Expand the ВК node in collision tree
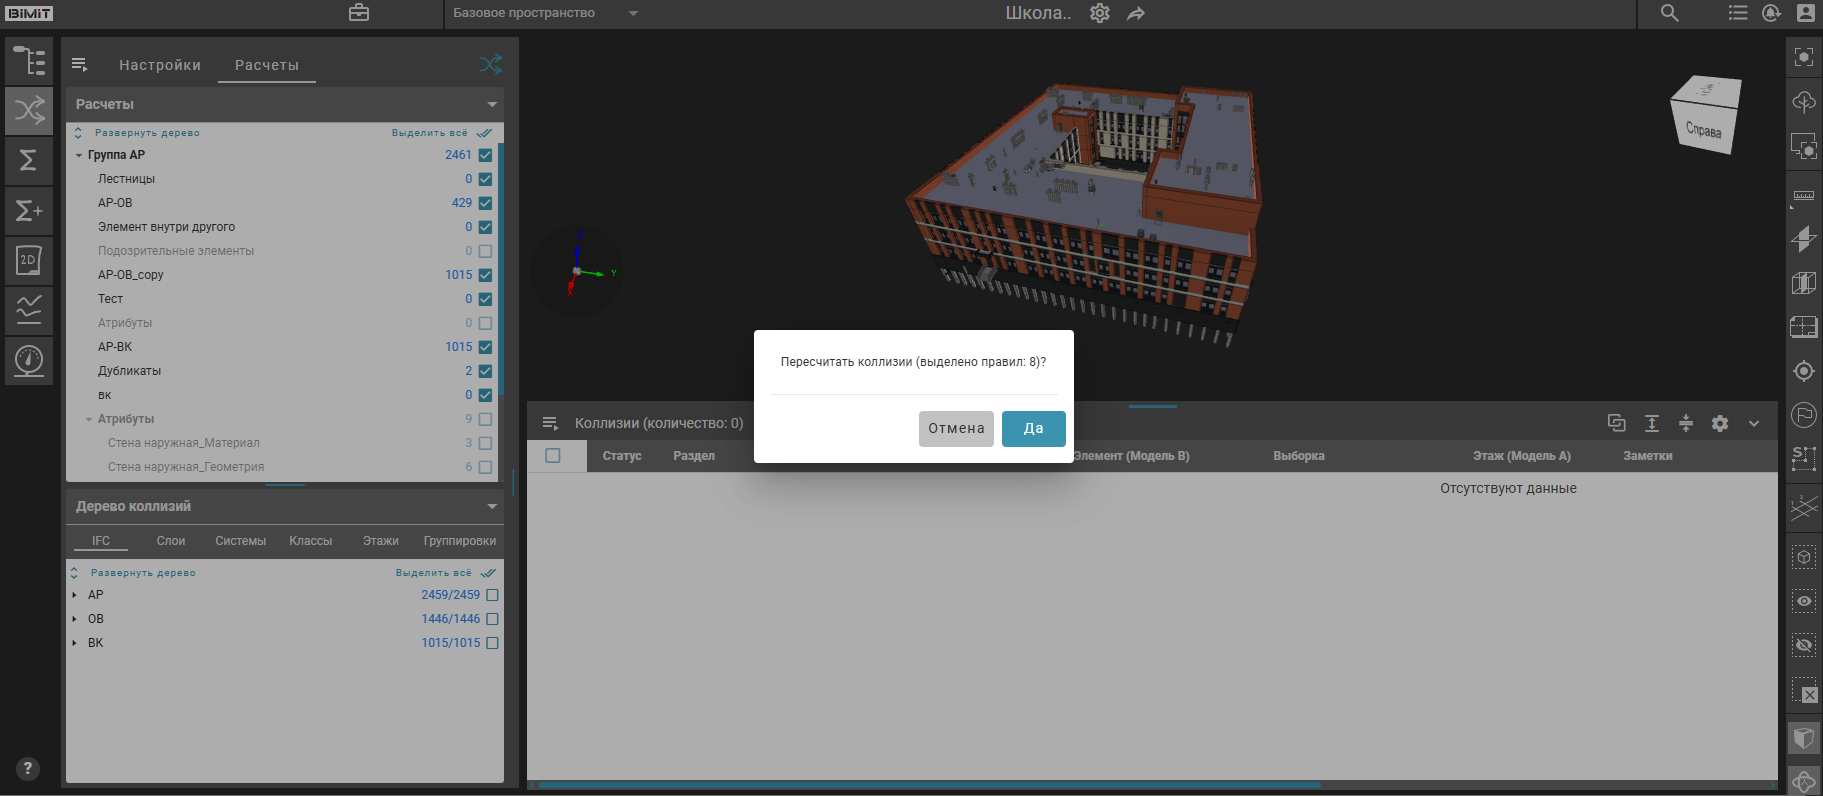The height and width of the screenshot is (796, 1823). [x=75, y=643]
